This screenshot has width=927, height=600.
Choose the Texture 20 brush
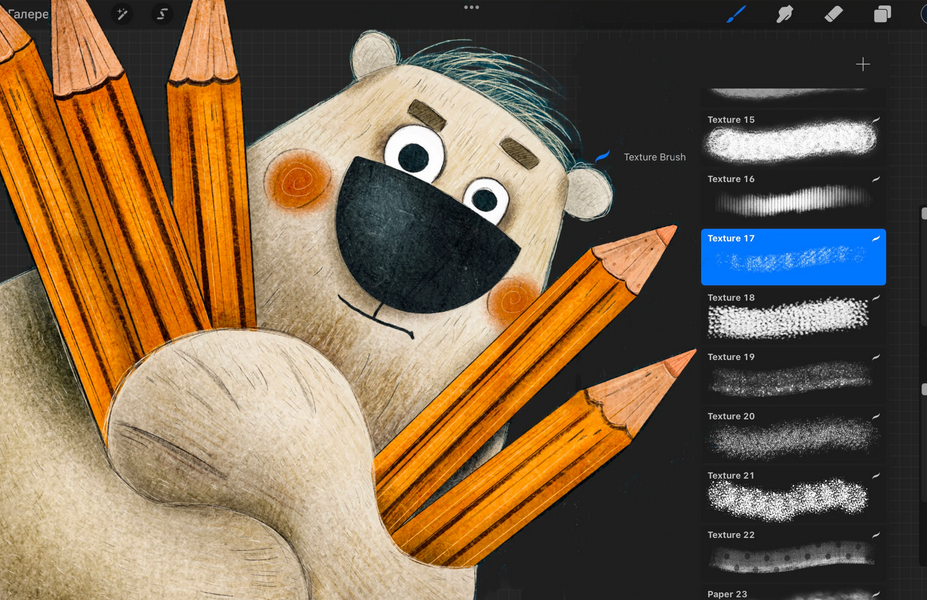click(793, 435)
